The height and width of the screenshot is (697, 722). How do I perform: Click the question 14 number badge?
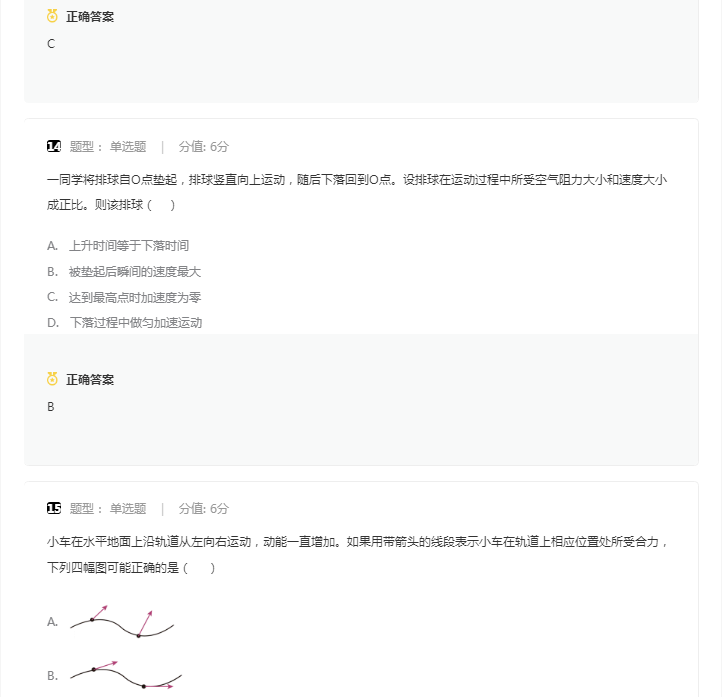click(54, 146)
